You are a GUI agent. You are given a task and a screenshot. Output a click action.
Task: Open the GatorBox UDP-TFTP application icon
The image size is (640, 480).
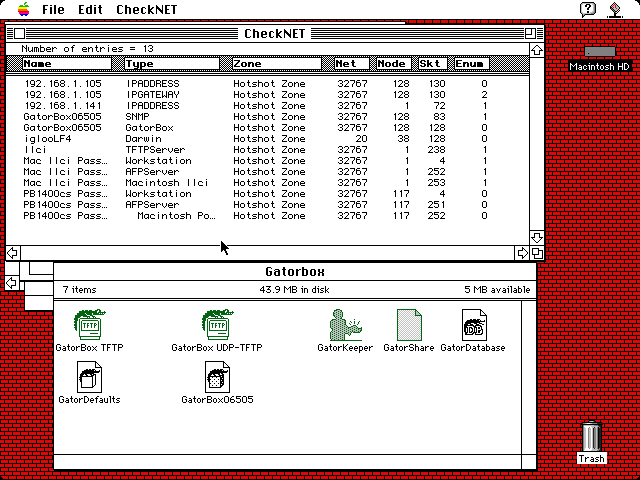click(x=217, y=325)
